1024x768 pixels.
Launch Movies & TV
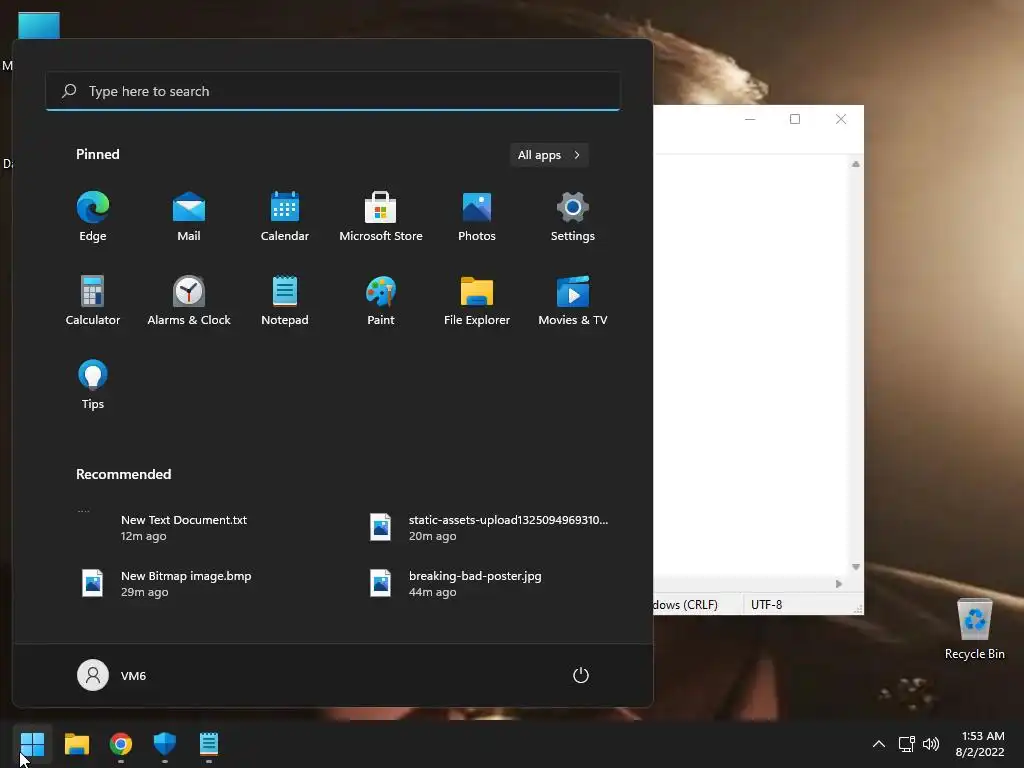[573, 300]
